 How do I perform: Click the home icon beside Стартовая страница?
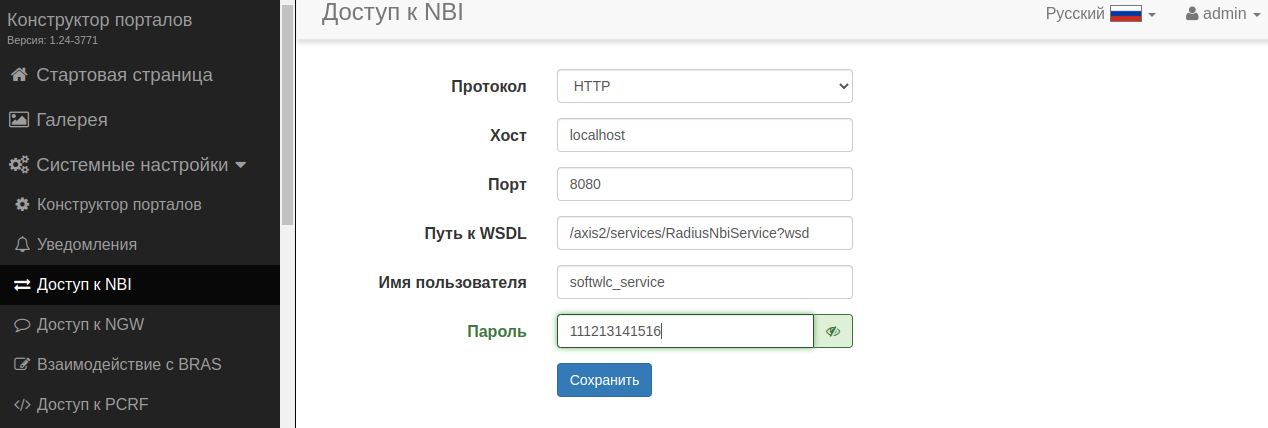[x=18, y=75]
